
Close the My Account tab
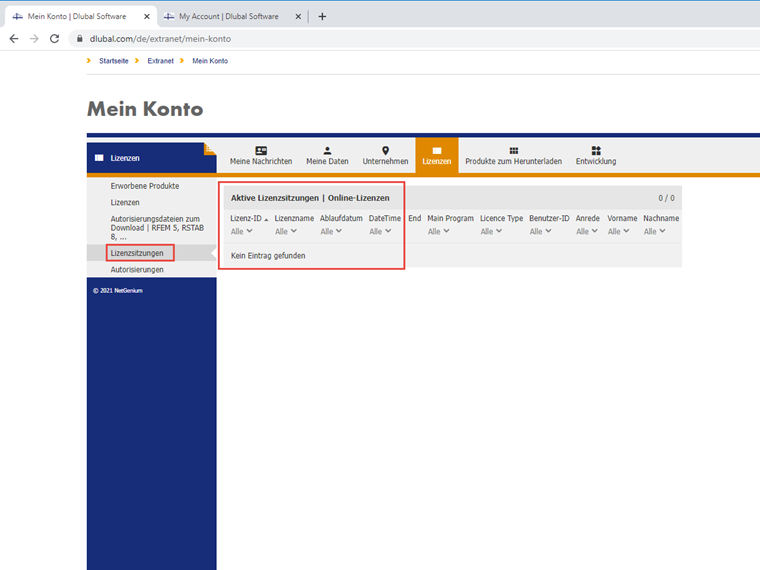(298, 16)
